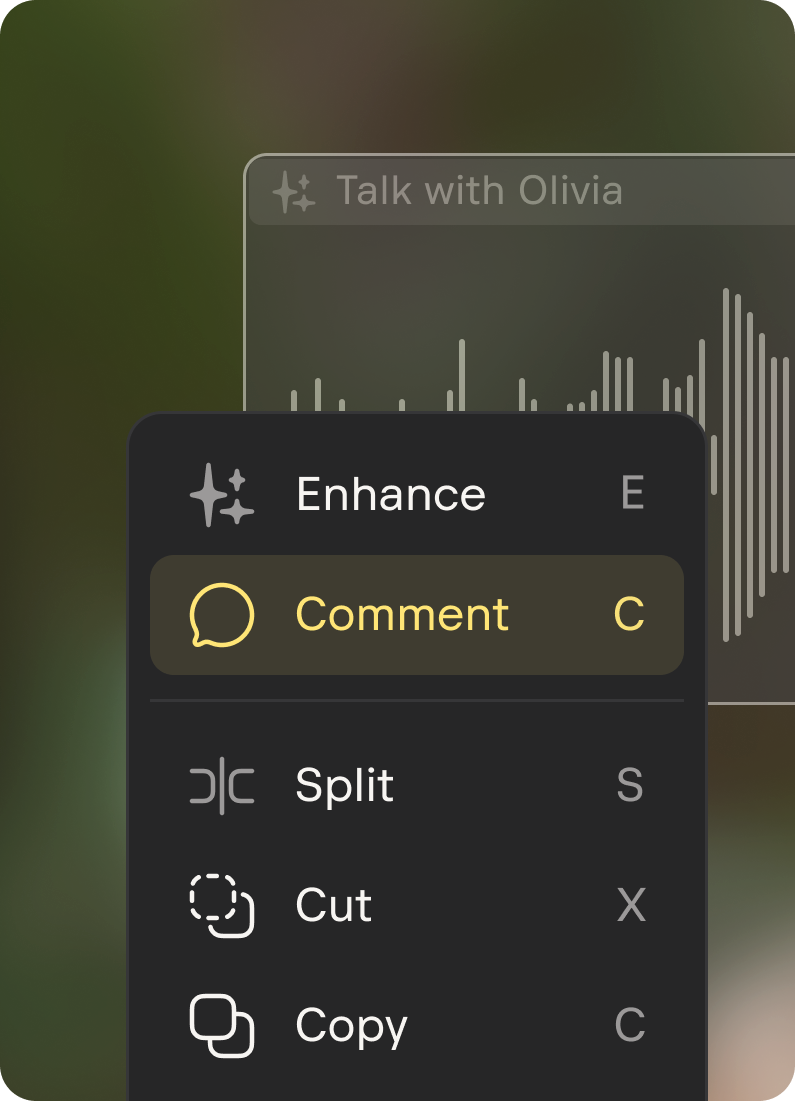Select the Copy menu entry
795x1101 pixels.
coord(351,1026)
